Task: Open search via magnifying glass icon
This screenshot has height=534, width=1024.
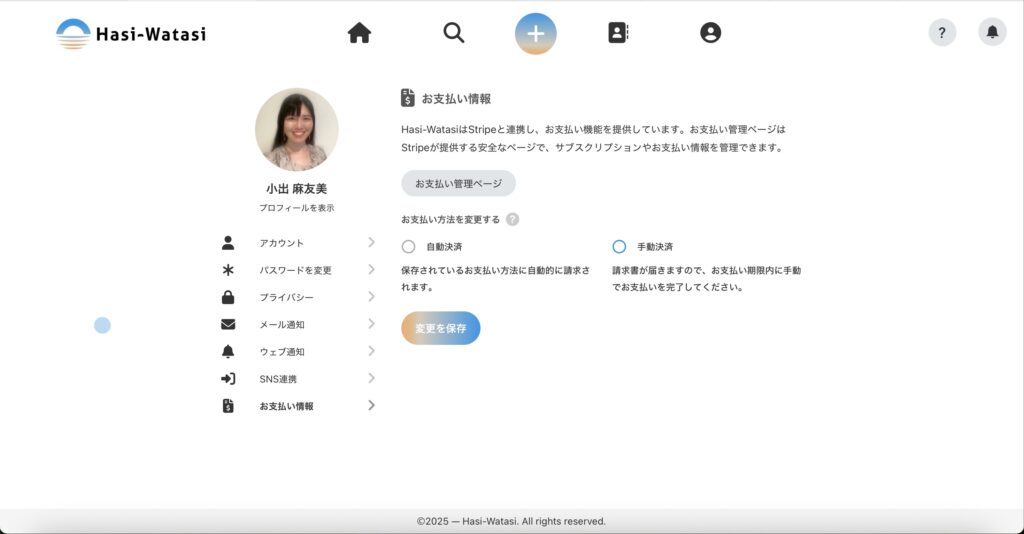Action: (454, 33)
